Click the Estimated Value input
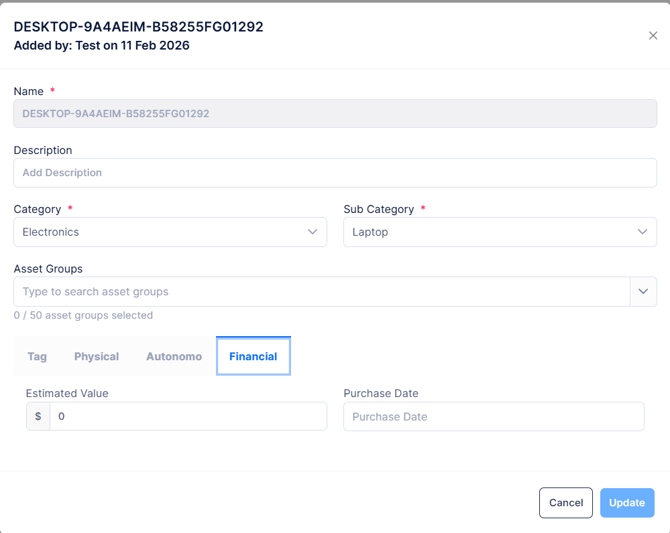This screenshot has width=670, height=533. pos(188,416)
